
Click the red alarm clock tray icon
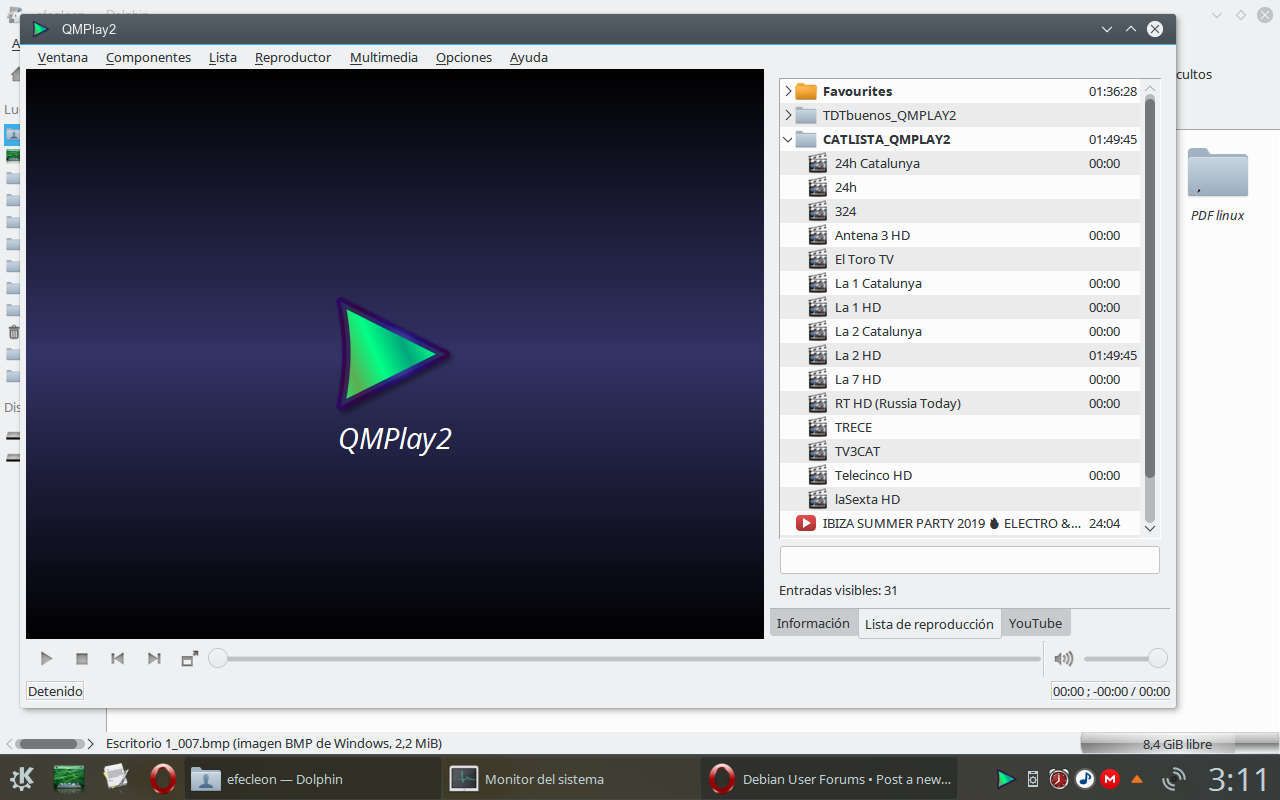pos(1059,778)
